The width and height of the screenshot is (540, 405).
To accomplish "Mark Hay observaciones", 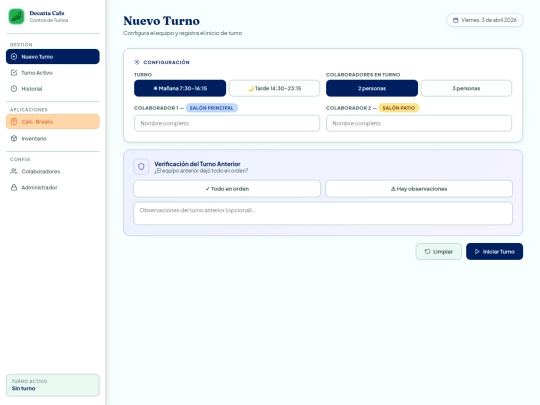I will [x=419, y=189].
